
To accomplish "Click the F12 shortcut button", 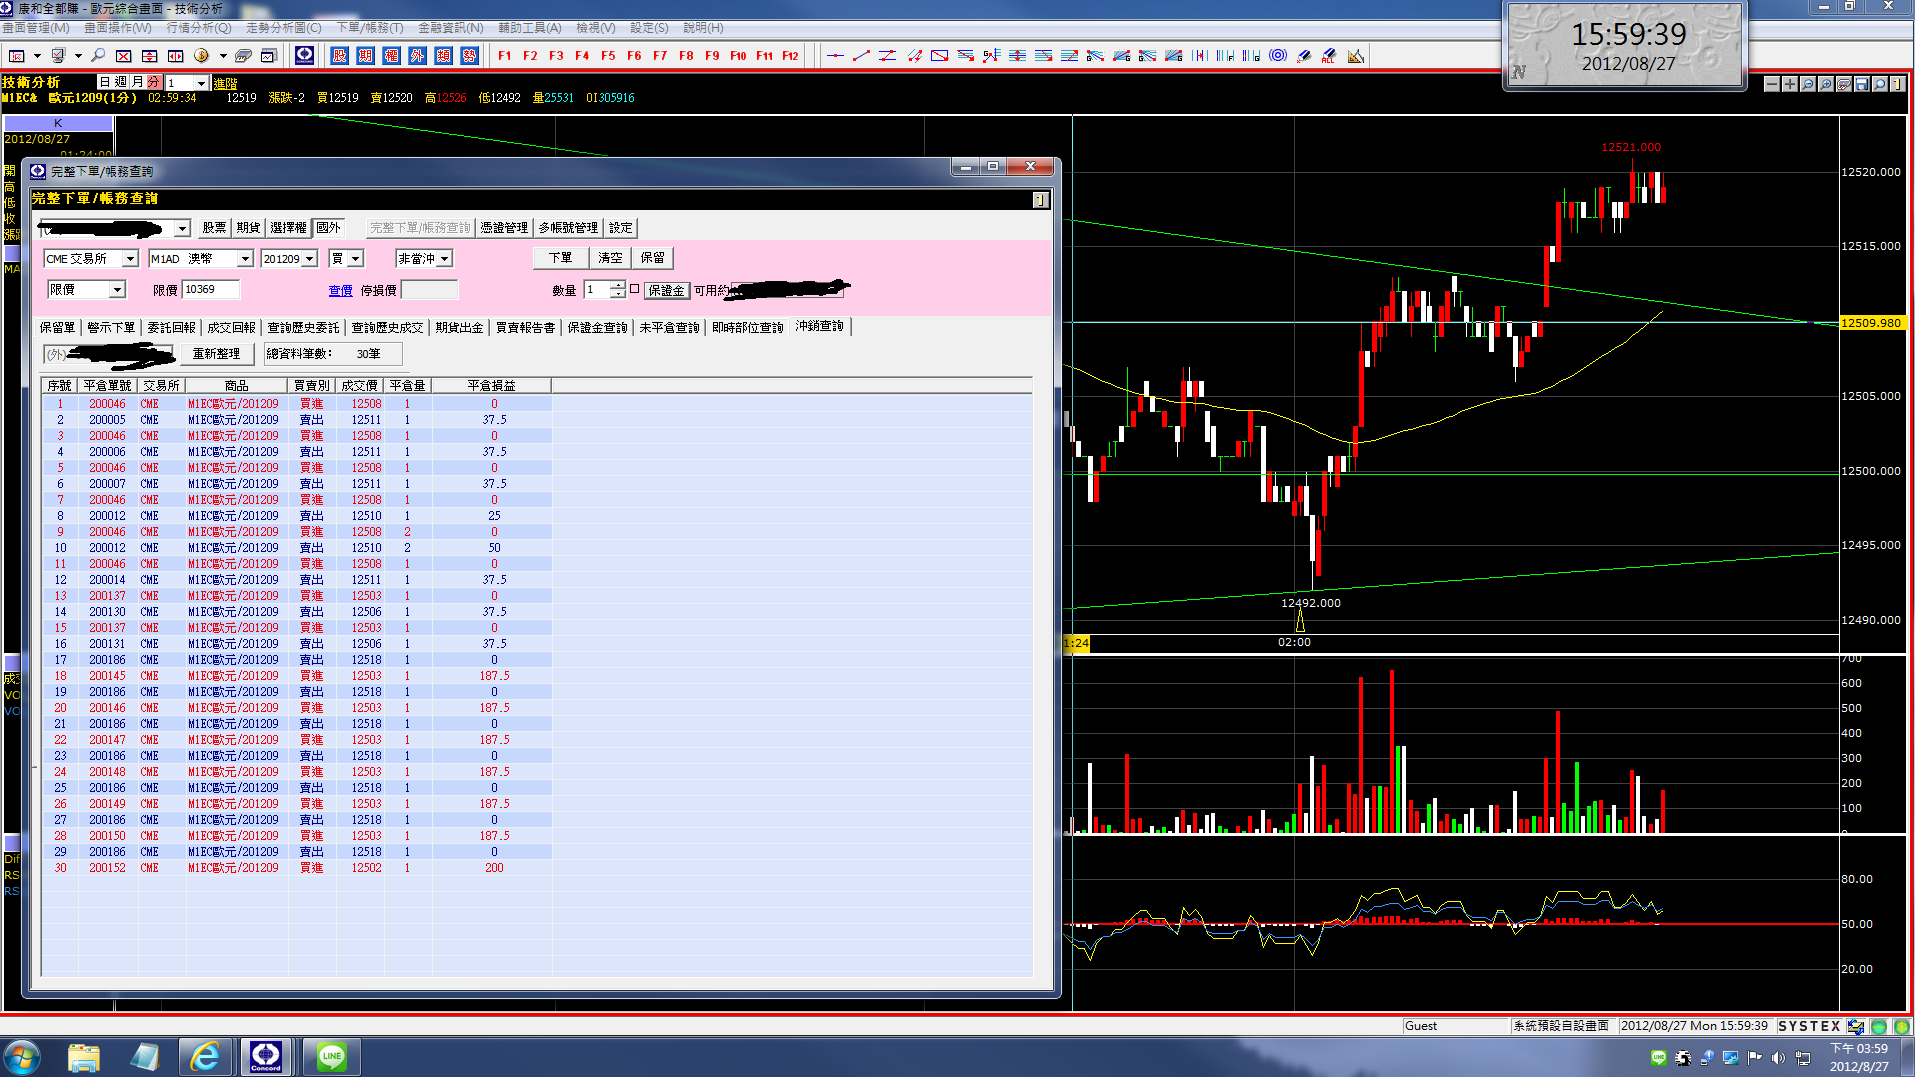I will click(x=791, y=56).
